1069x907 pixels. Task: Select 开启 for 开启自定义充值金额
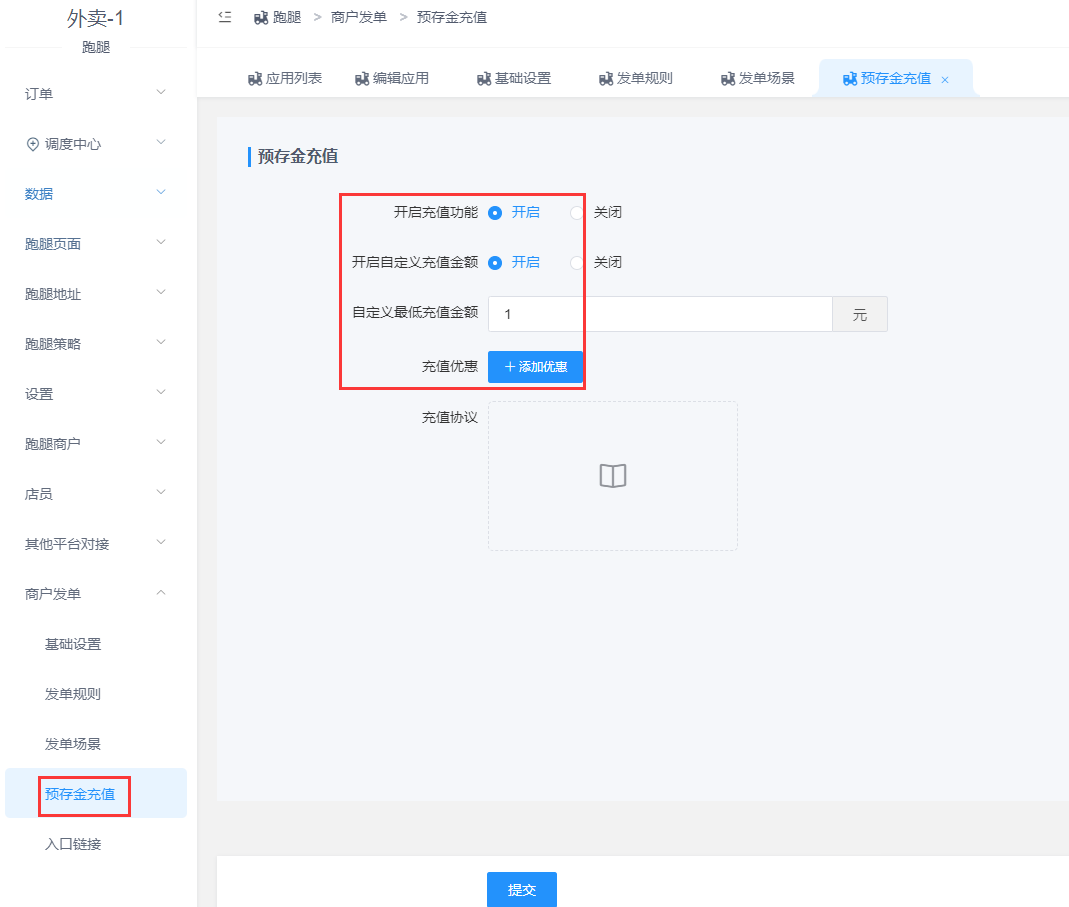click(x=495, y=263)
